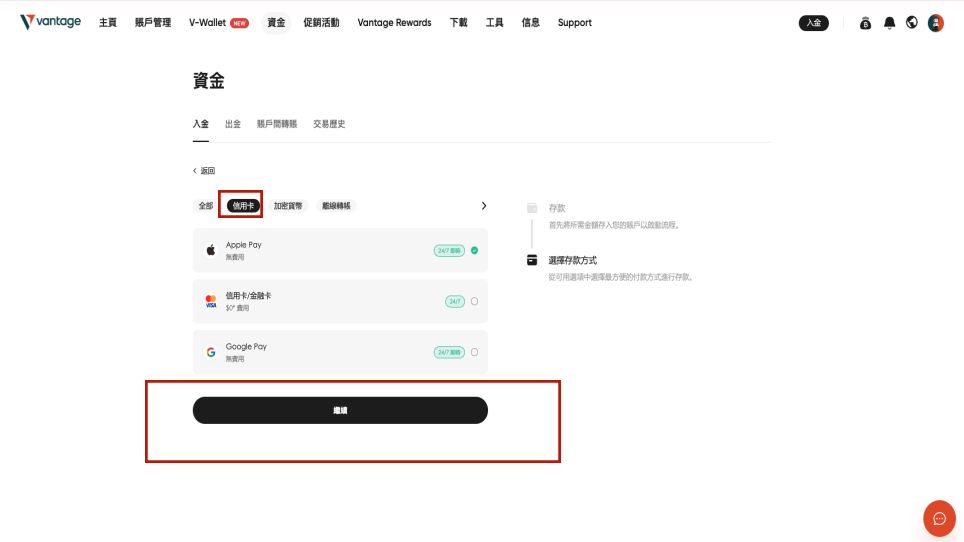Click the 選擇存款方式 step title
Screen dimensions: 964x542
tap(572, 261)
